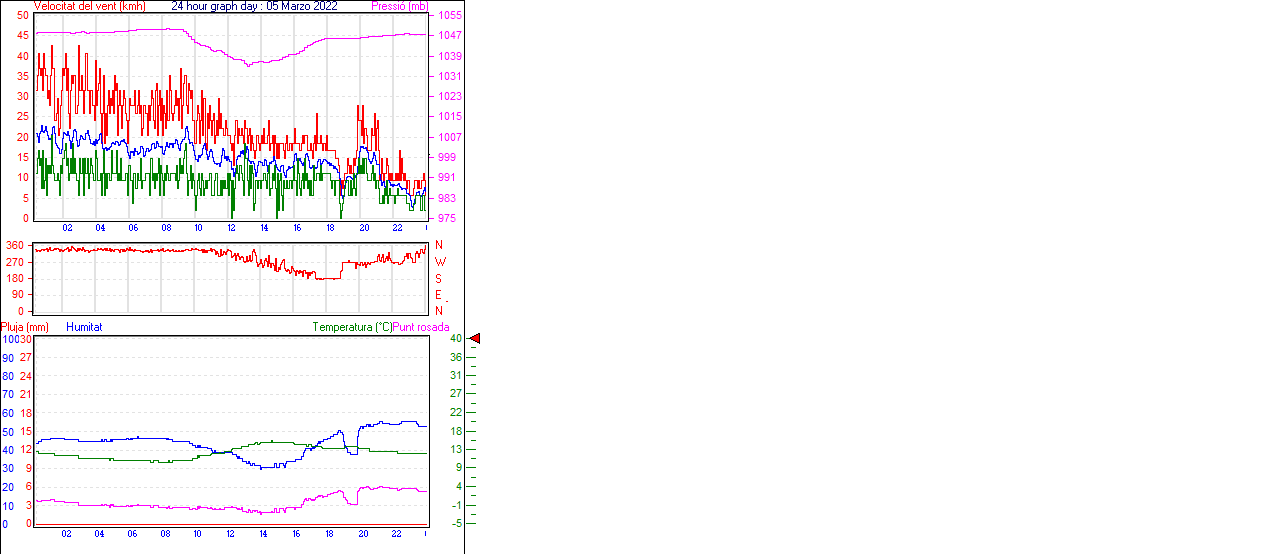Click the 'Velocitat del vent (kmh)' label

click(89, 6)
